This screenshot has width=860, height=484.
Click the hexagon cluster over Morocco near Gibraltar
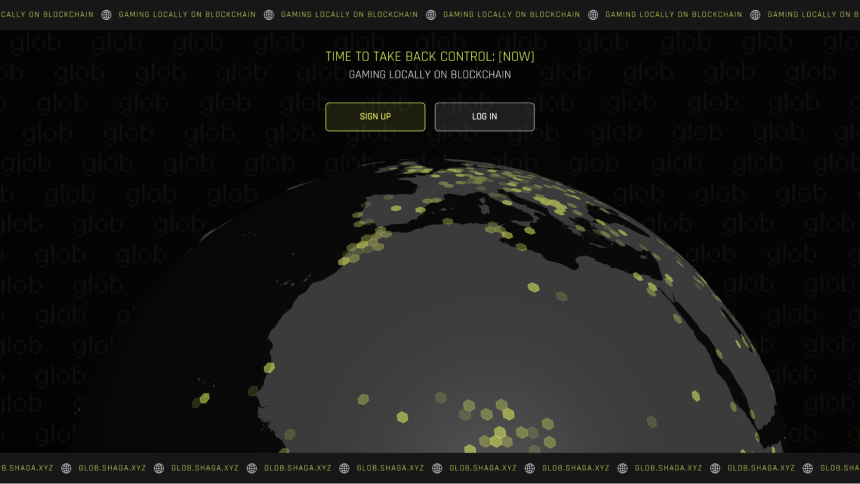point(364,245)
